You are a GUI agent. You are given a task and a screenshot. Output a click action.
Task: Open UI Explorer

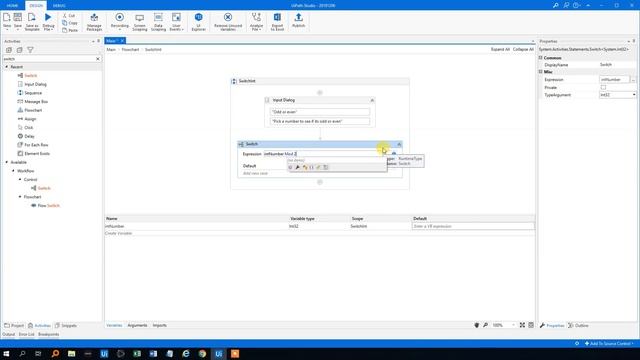tap(198, 21)
